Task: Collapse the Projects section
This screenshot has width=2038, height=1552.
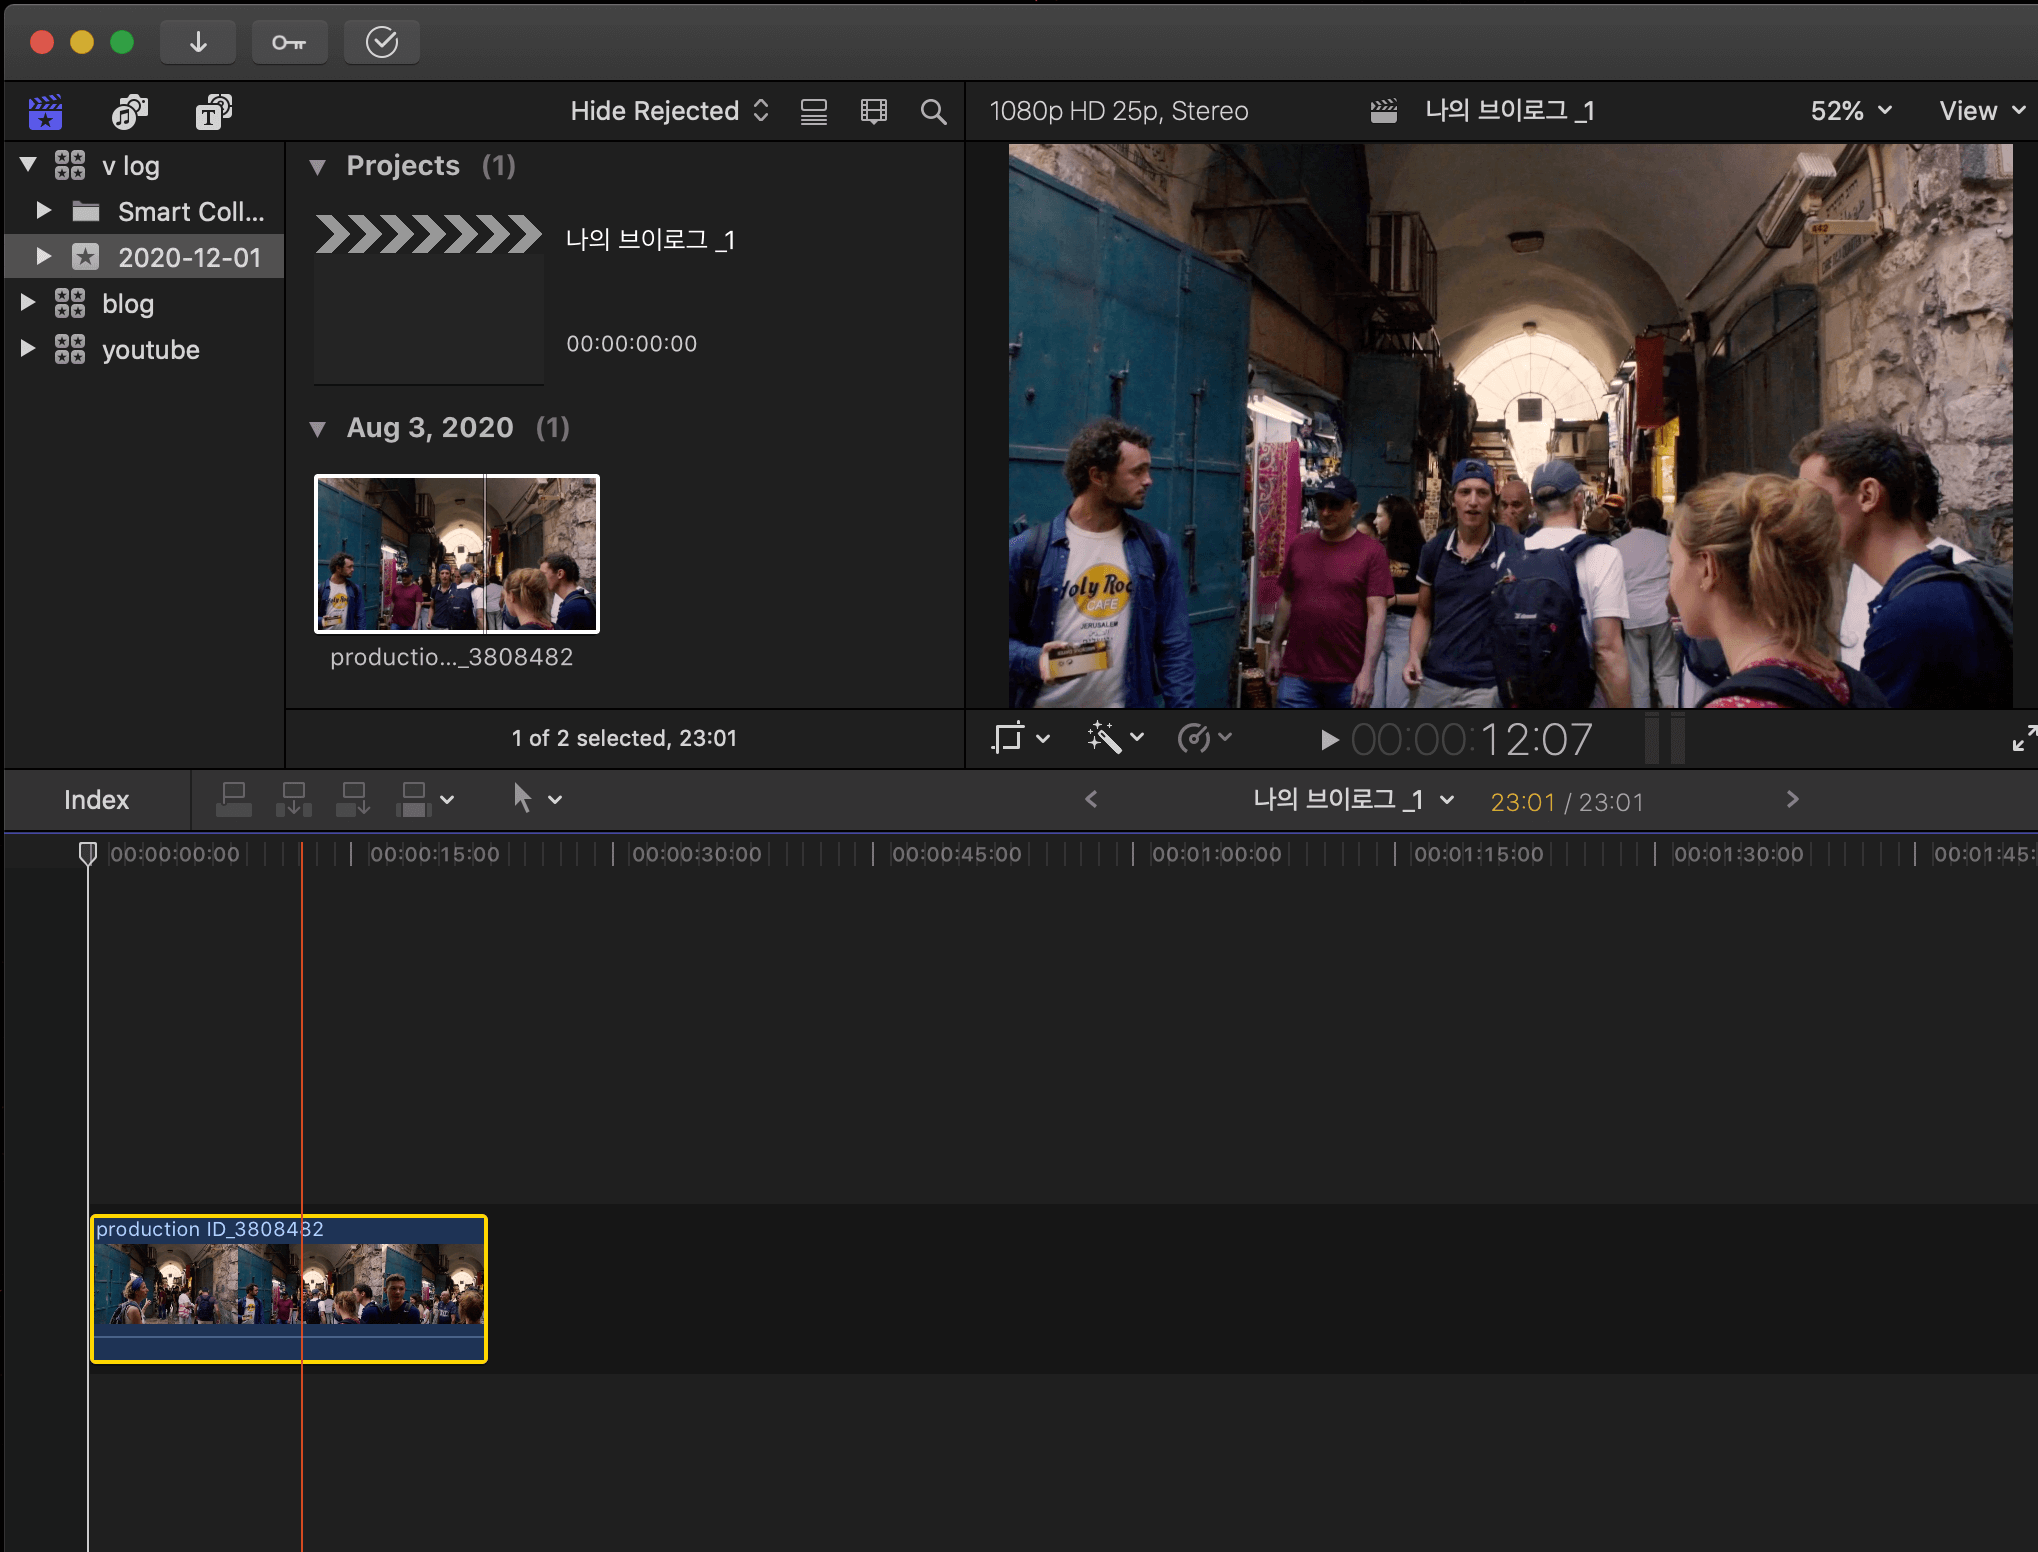Action: [318, 167]
